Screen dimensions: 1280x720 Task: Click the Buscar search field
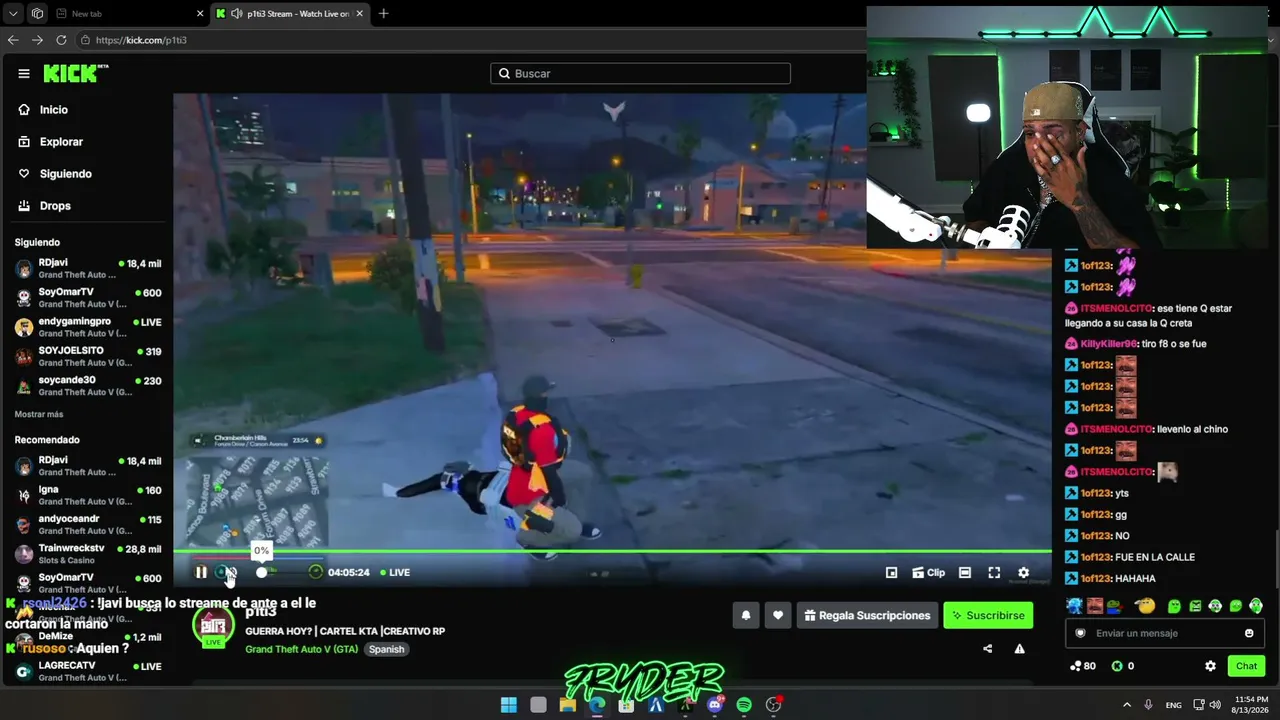[640, 73]
